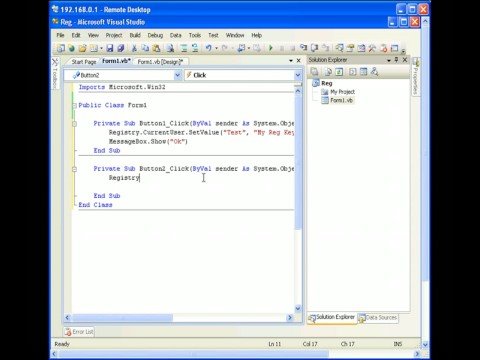Open the Solution Explorer window from the main toolbar
Screen dimensions: 480x360
(x=339, y=48)
